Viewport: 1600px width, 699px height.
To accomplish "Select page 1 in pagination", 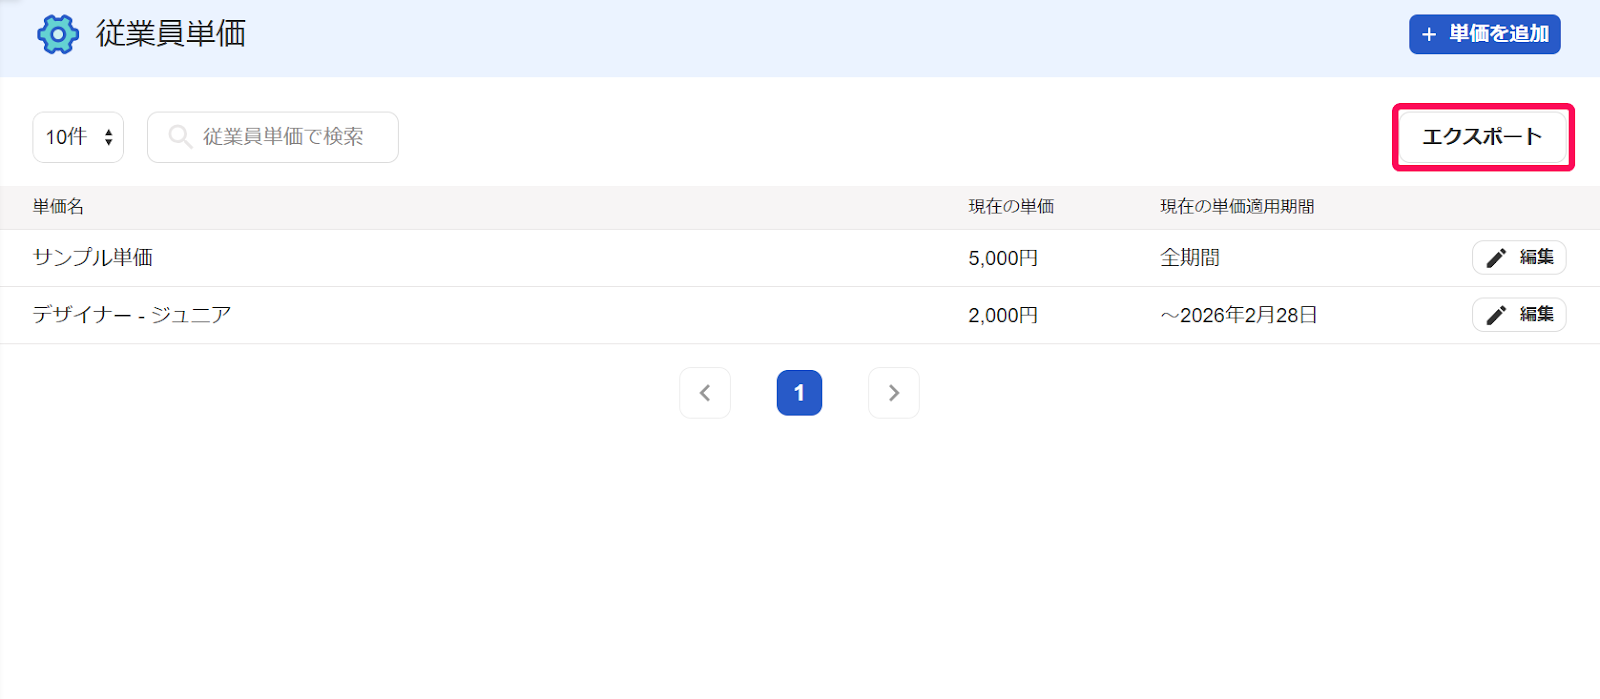I will [x=799, y=393].
